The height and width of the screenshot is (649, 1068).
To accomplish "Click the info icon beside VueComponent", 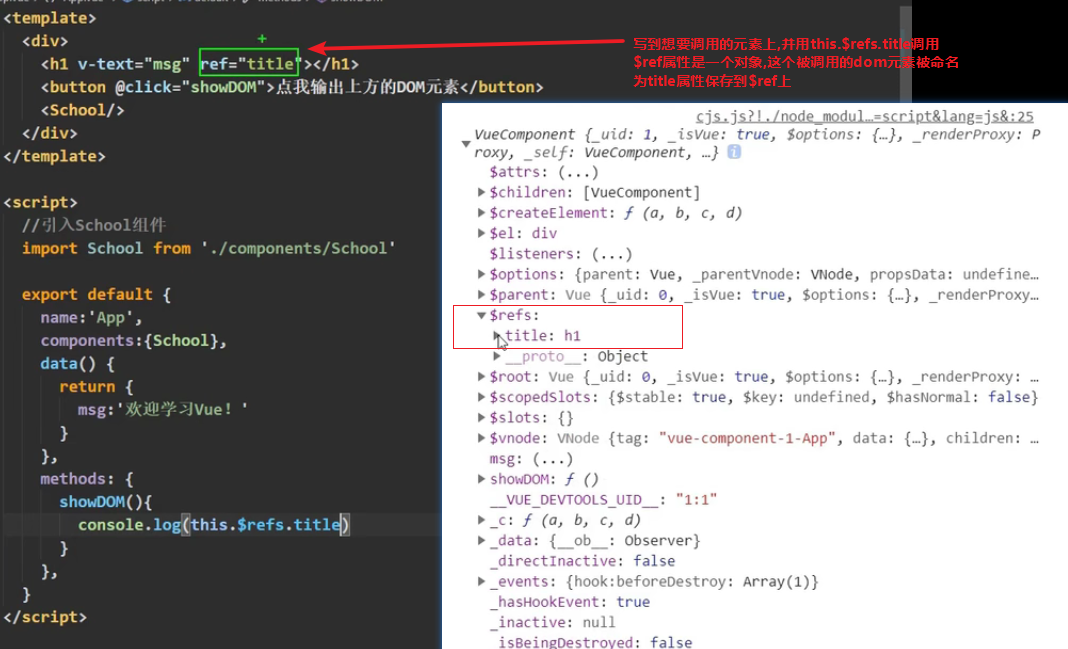I will (734, 152).
